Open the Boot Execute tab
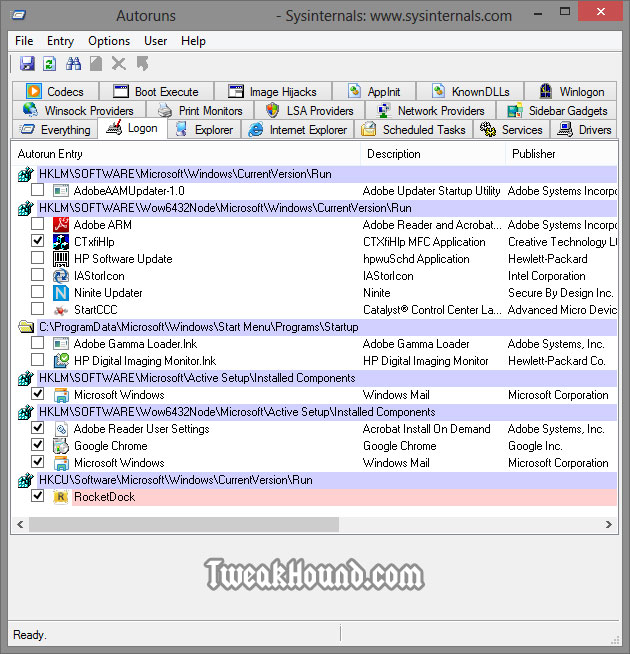630x654 pixels. tap(156, 91)
